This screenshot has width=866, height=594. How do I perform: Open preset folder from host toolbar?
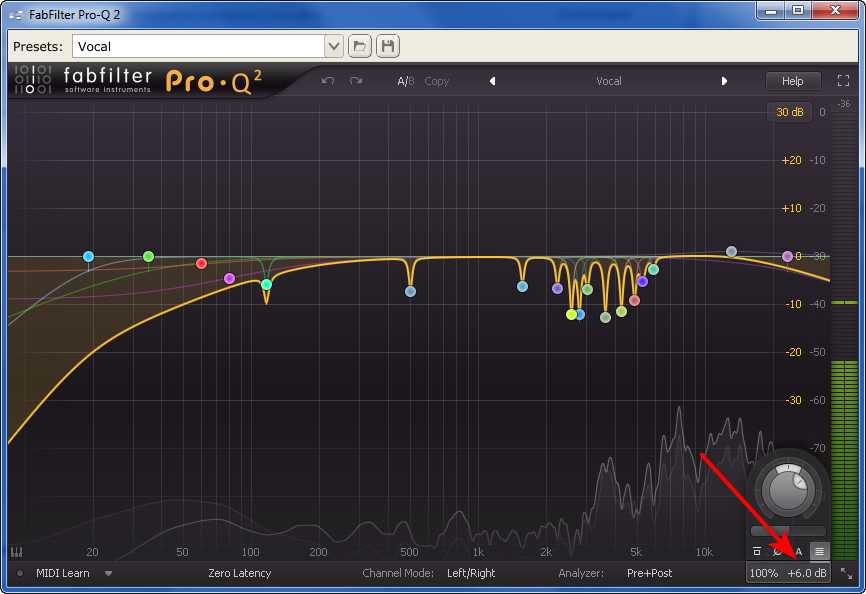tap(360, 46)
